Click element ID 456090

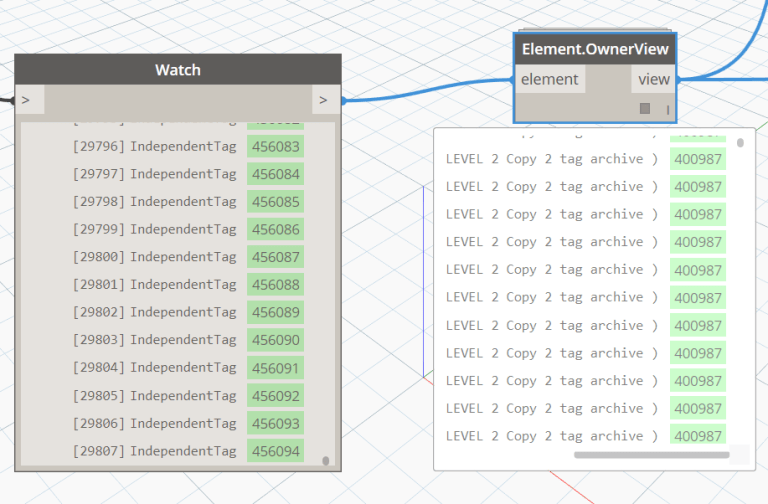[x=275, y=340]
